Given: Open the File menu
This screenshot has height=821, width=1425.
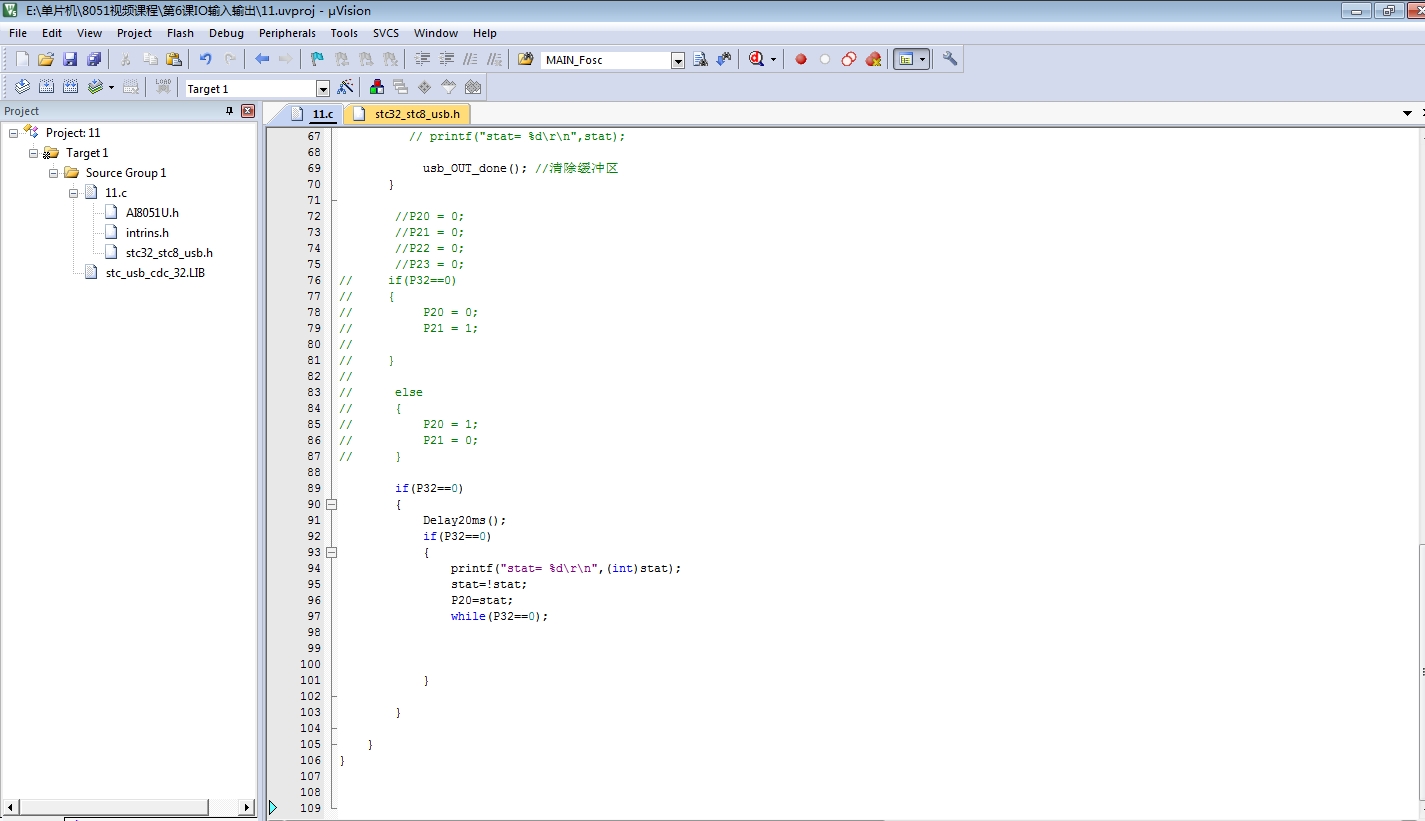Looking at the screenshot, I should pos(18,33).
